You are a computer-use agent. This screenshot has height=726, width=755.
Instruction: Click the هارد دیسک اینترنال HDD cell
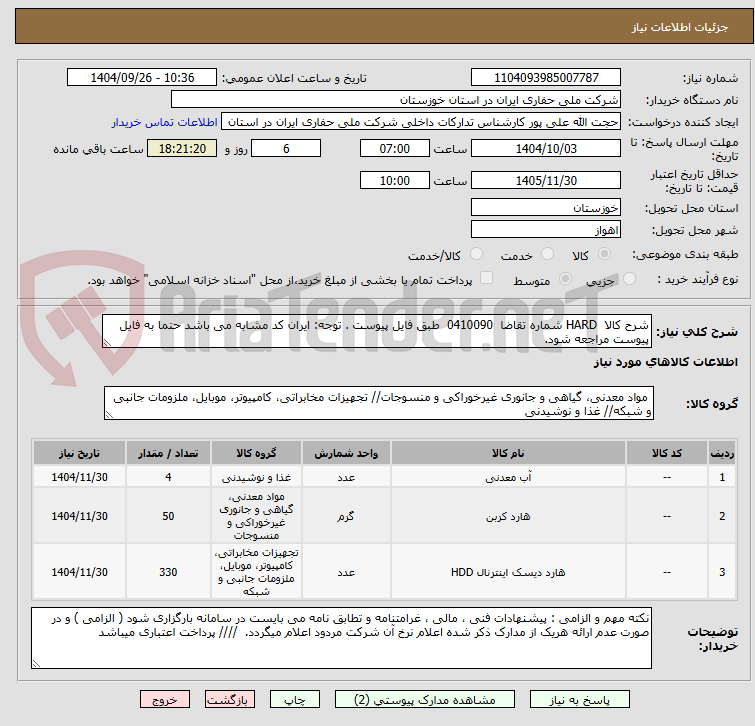click(508, 572)
